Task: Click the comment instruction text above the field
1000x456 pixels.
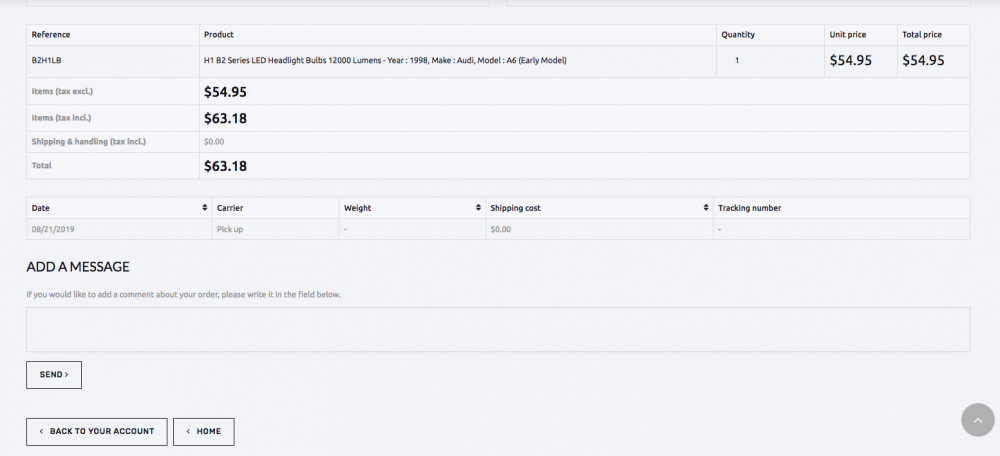Action: pos(184,295)
